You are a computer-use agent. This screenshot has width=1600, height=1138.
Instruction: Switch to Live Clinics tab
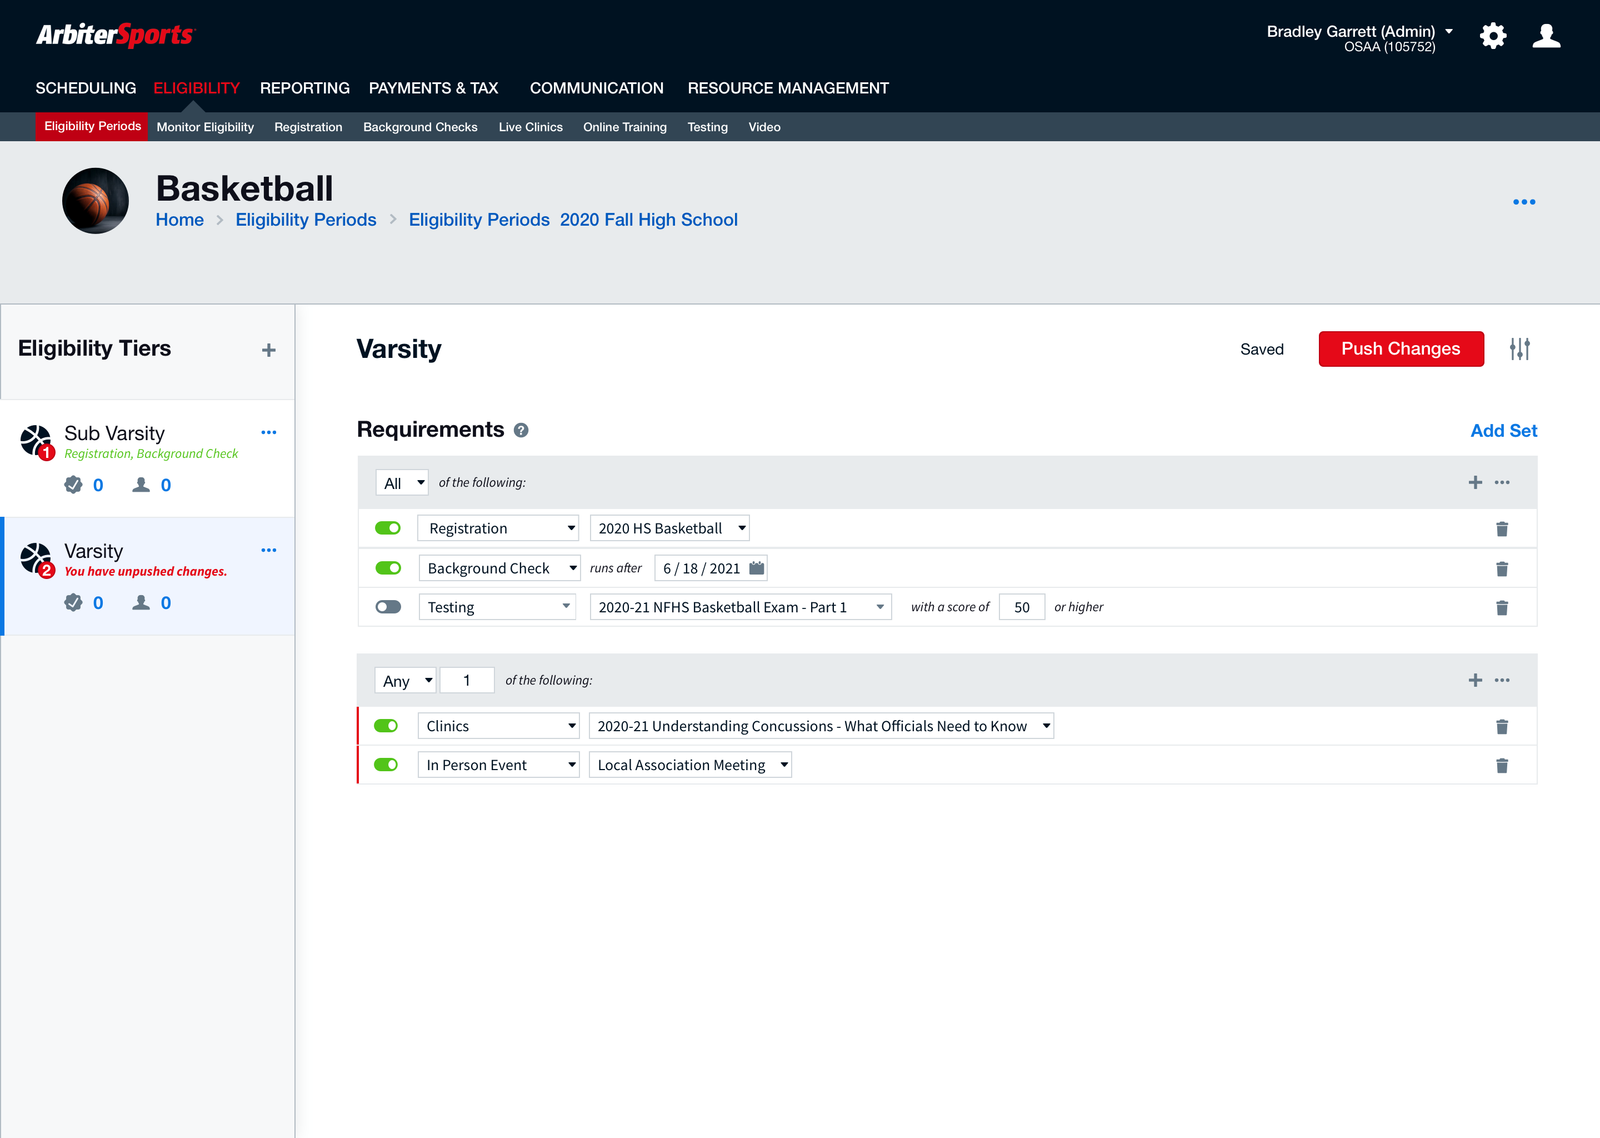point(531,127)
